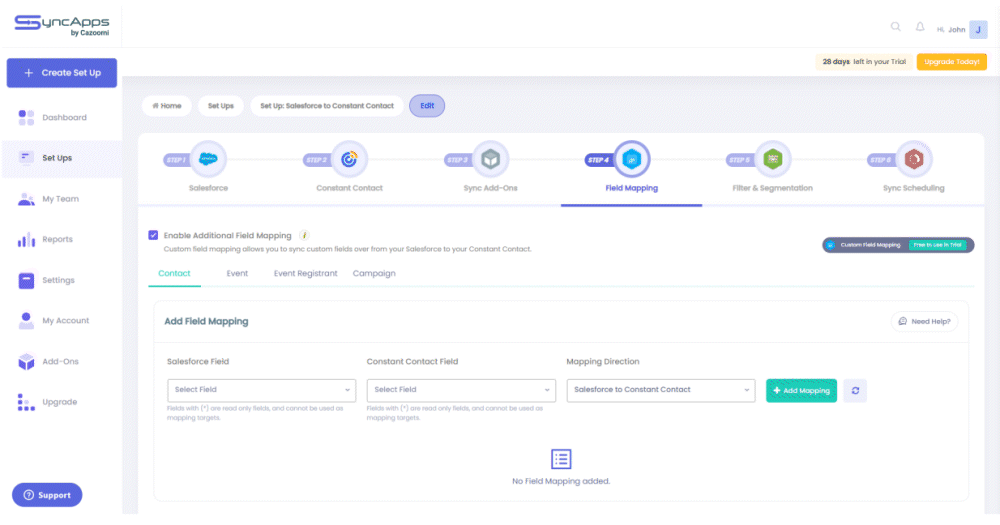Go to Step 1 Salesforce cloud icon
Image resolution: width=1000 pixels, height=525 pixels.
209,159
